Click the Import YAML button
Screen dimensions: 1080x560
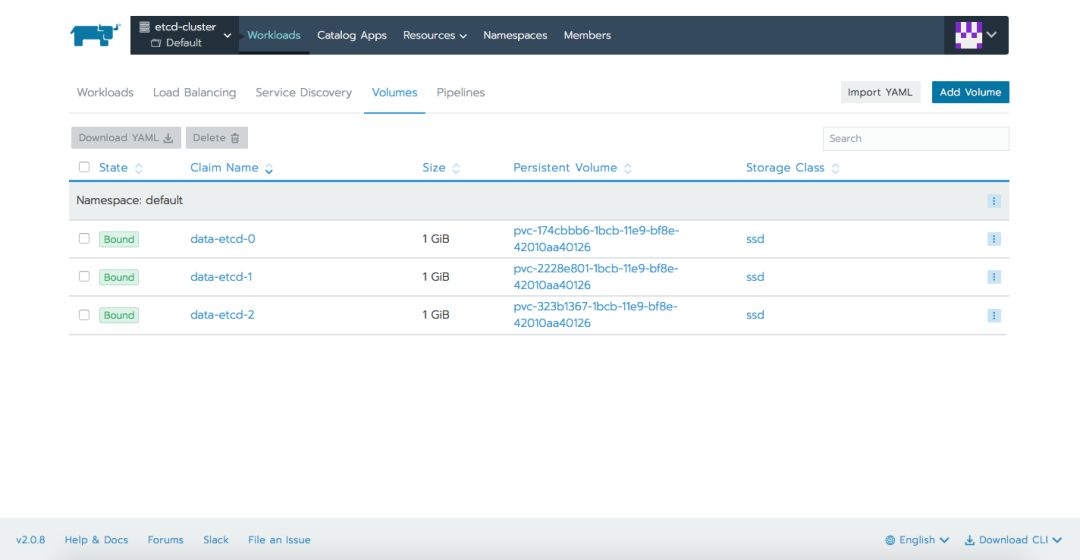coord(880,92)
